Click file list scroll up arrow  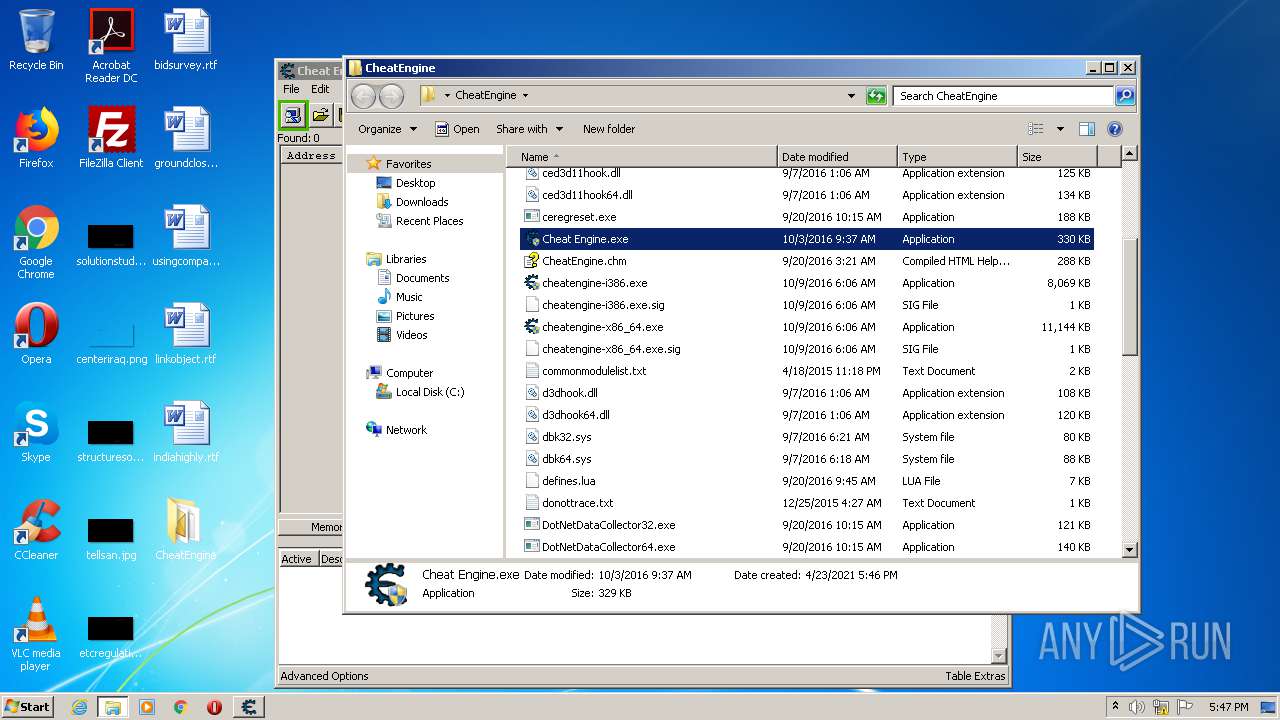pyautogui.click(x=1129, y=154)
